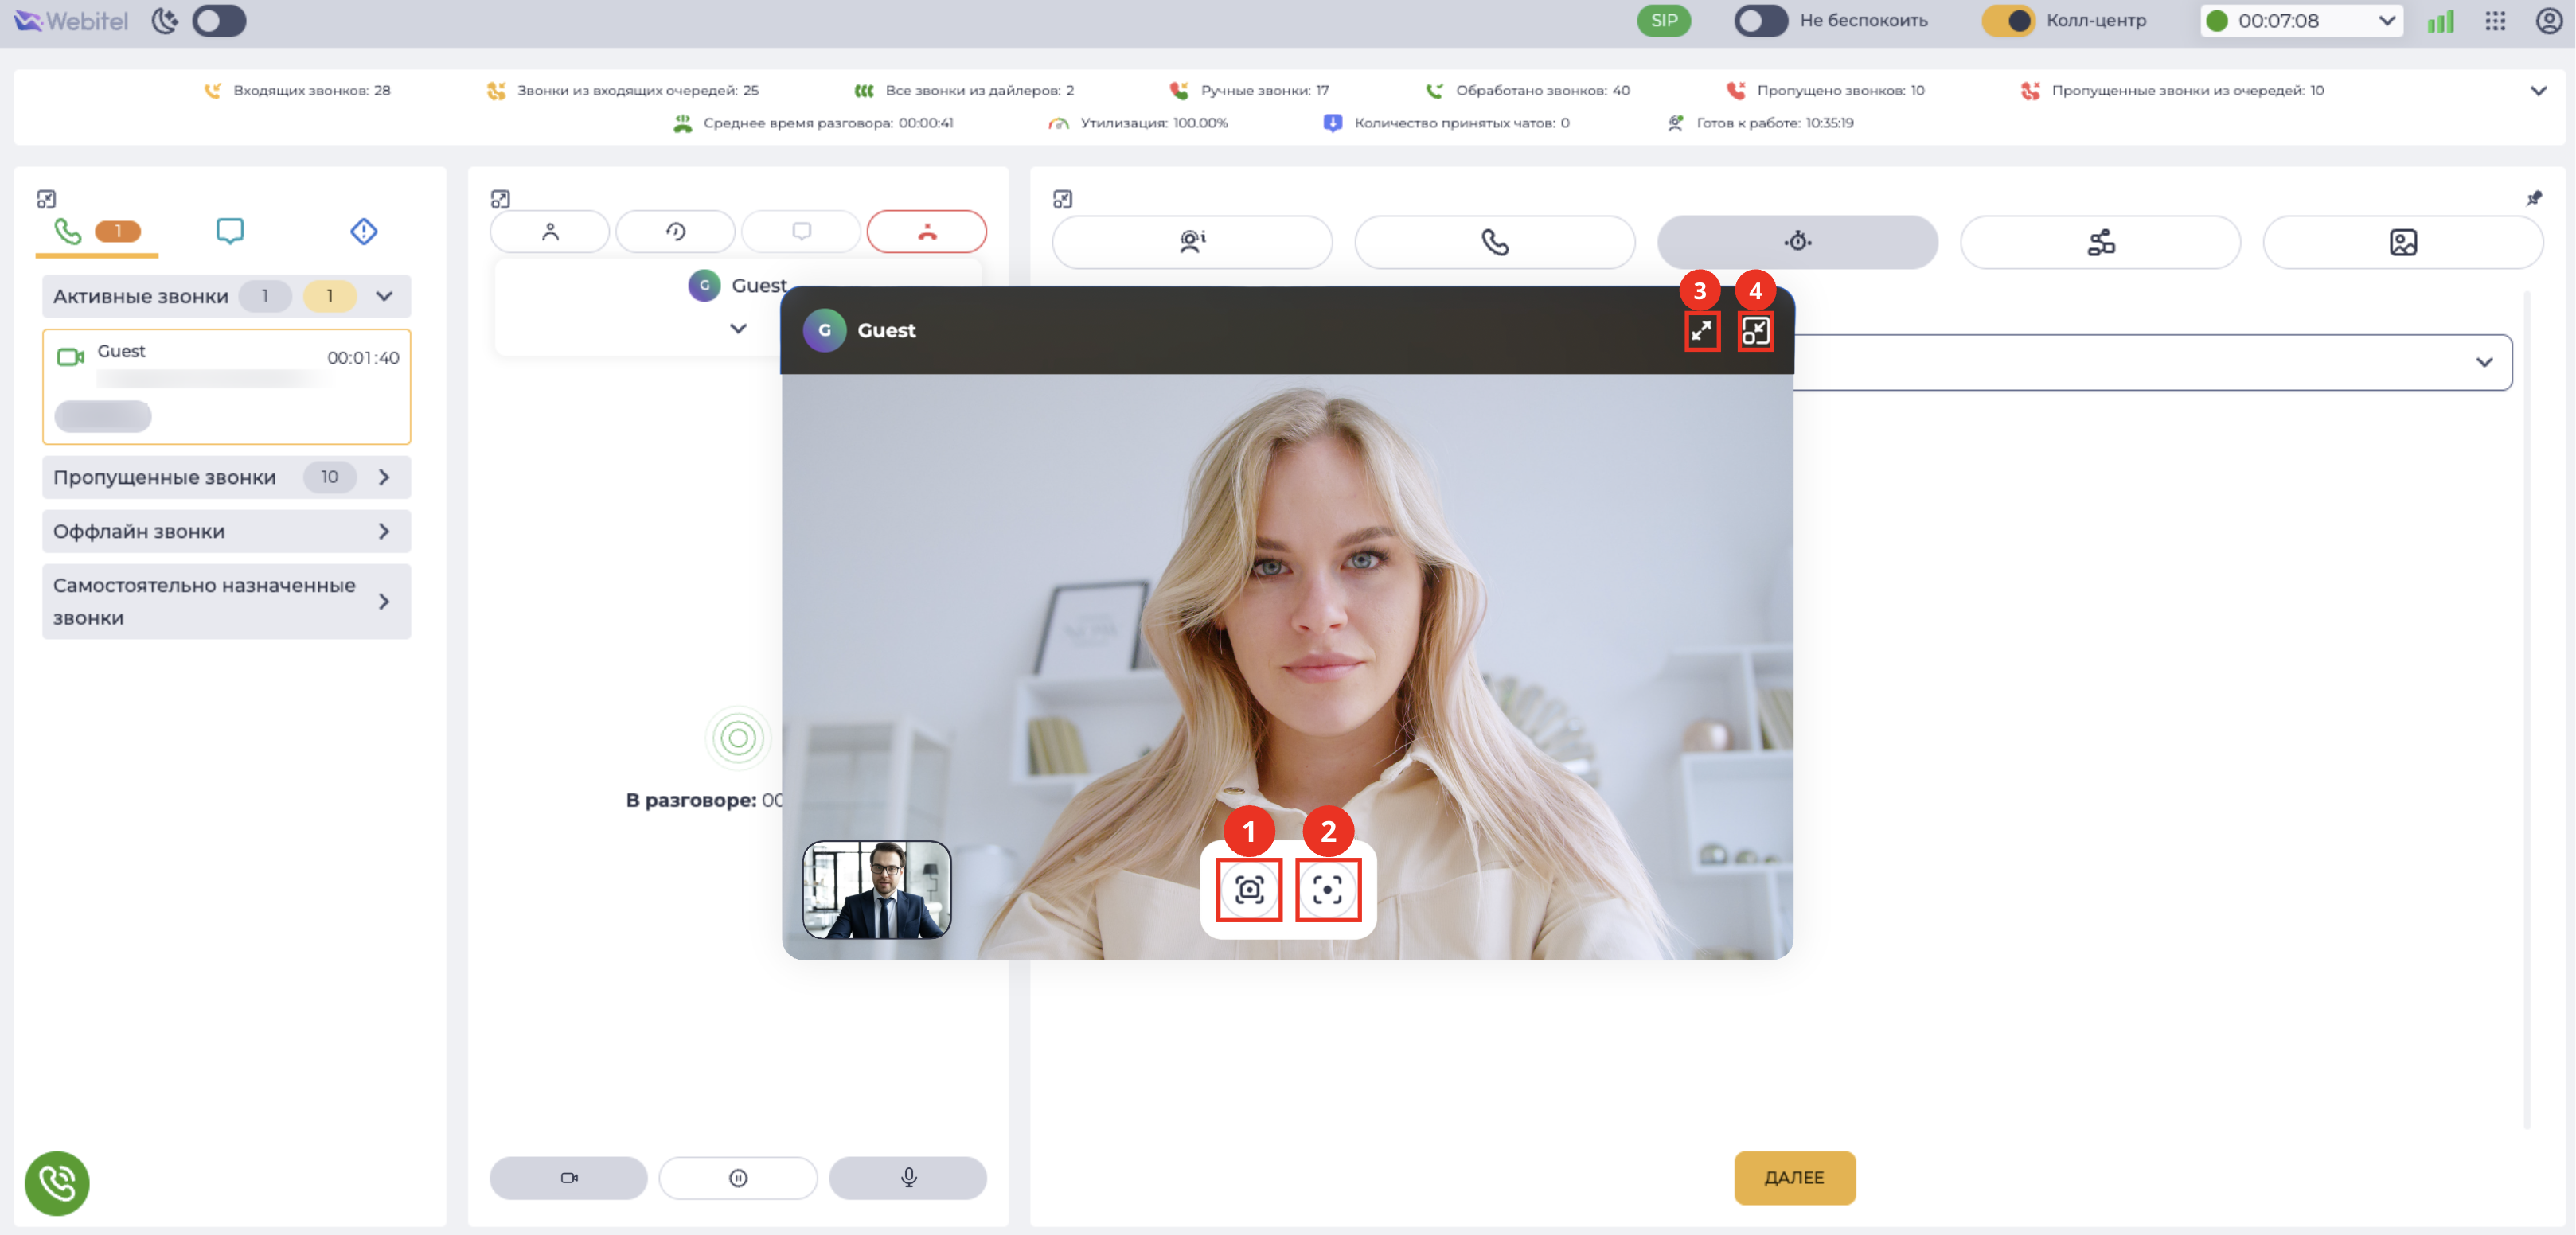Mute the microphone
This screenshot has height=1235, width=2576.
[908, 1178]
